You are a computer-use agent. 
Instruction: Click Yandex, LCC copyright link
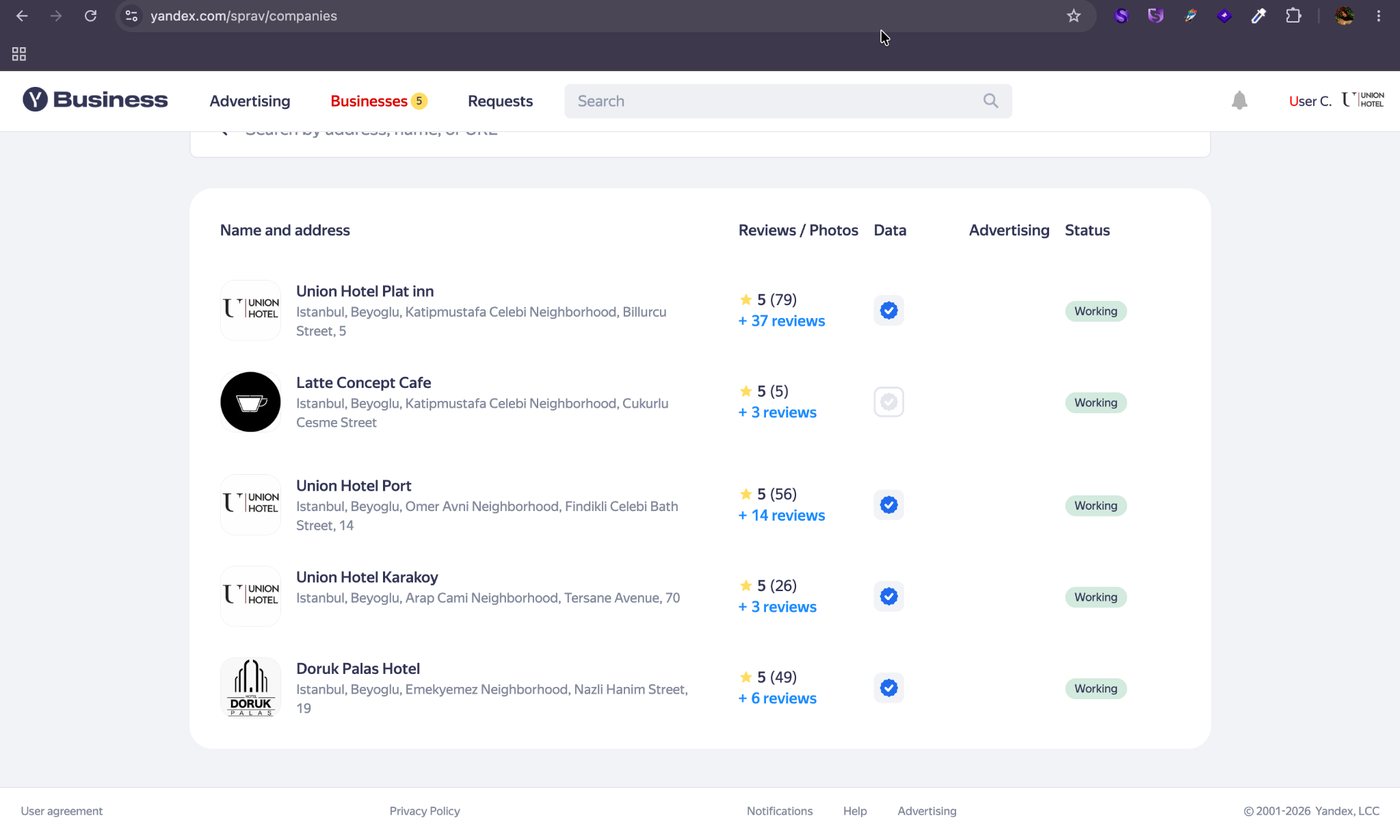click(x=1347, y=811)
